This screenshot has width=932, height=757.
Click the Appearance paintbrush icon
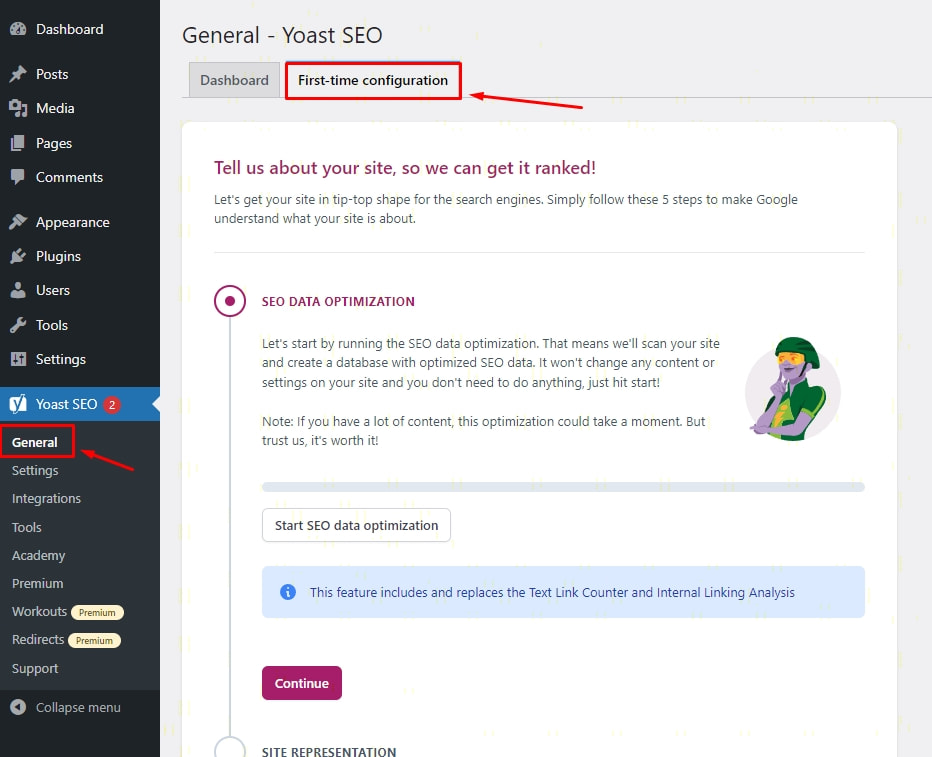[x=18, y=222]
